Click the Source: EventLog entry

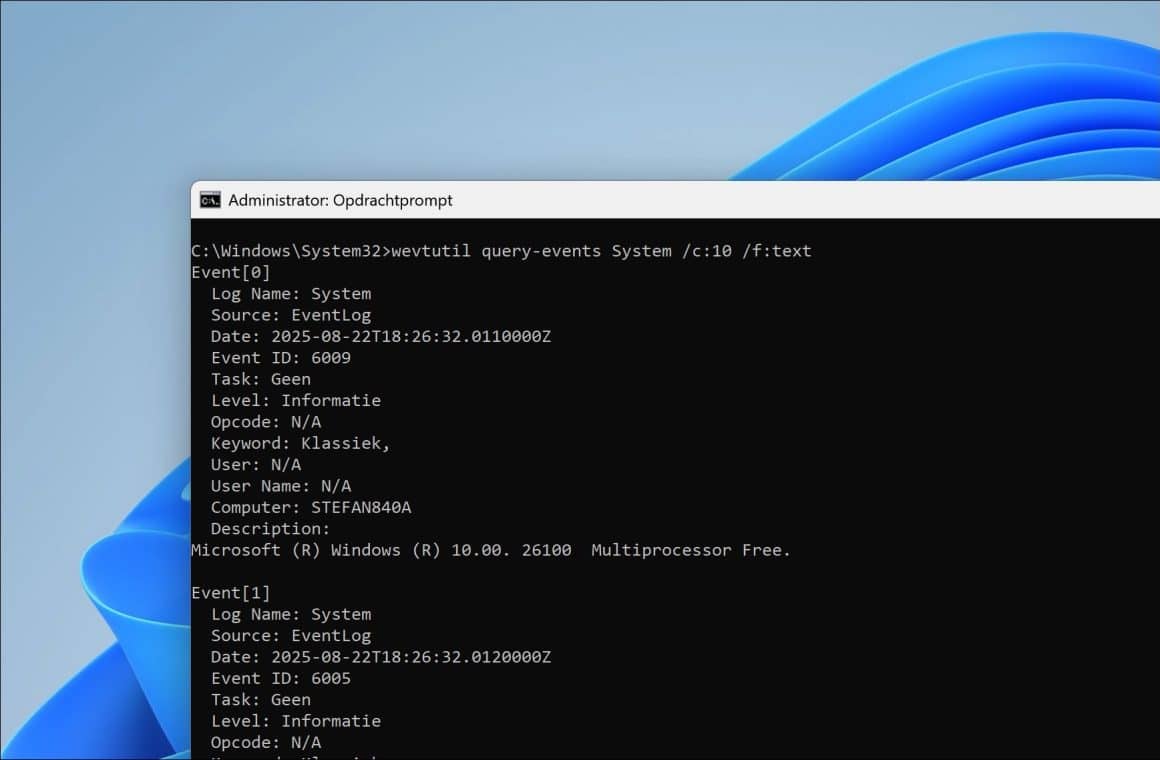click(x=291, y=314)
